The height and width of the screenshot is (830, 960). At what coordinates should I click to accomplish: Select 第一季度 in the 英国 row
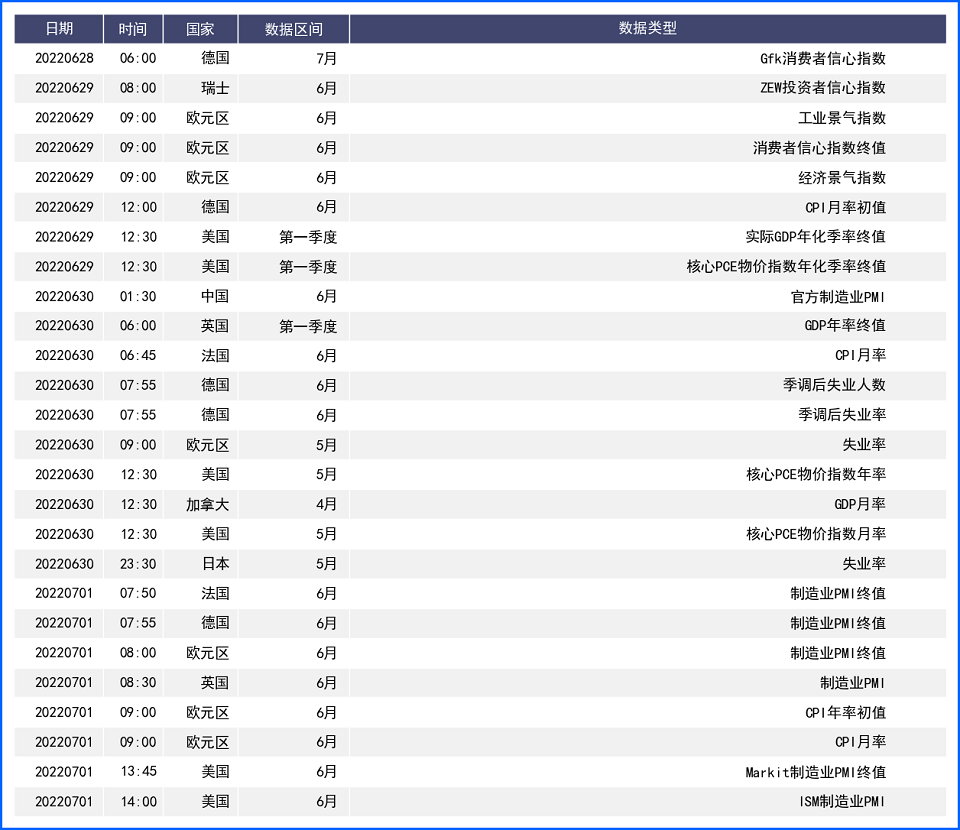308,326
